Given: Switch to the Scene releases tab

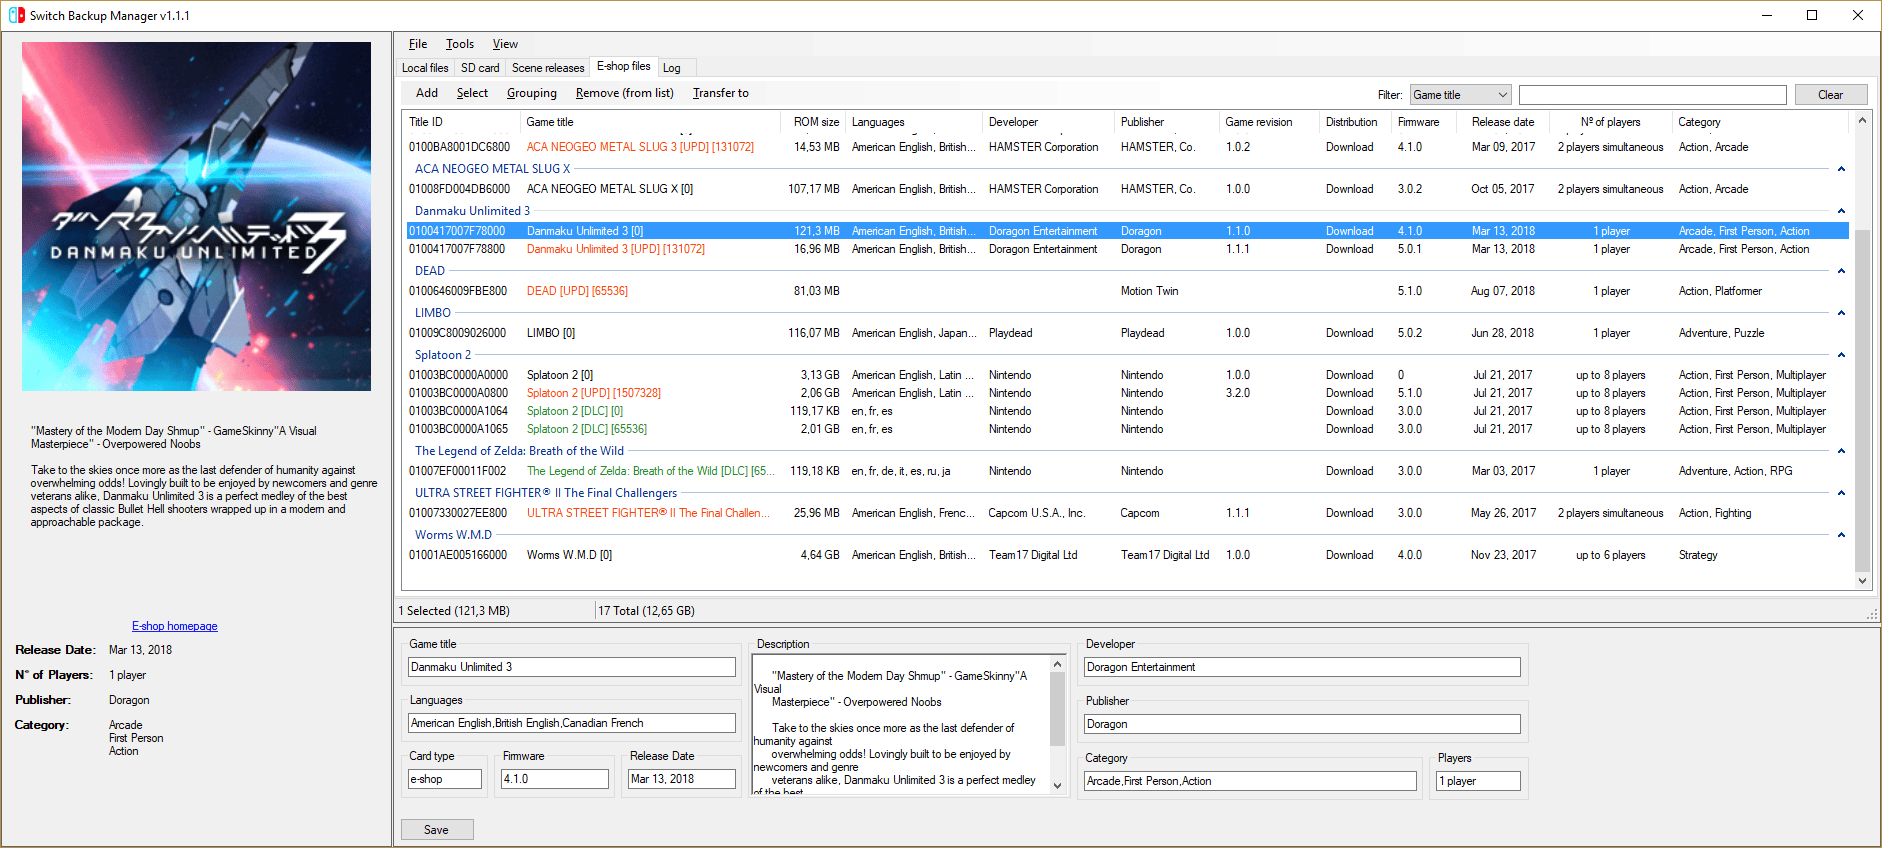Looking at the screenshot, I should (x=547, y=68).
